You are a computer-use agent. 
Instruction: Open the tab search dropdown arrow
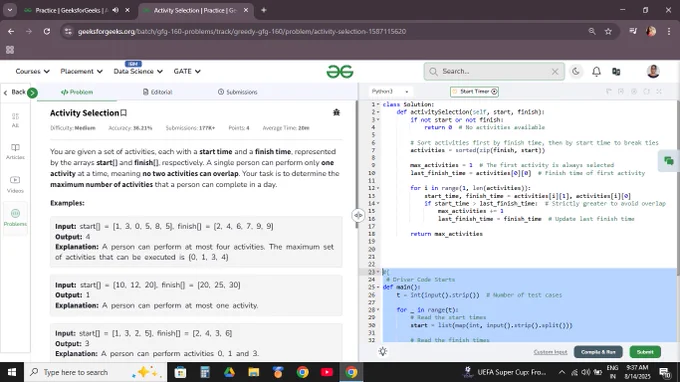click(10, 10)
